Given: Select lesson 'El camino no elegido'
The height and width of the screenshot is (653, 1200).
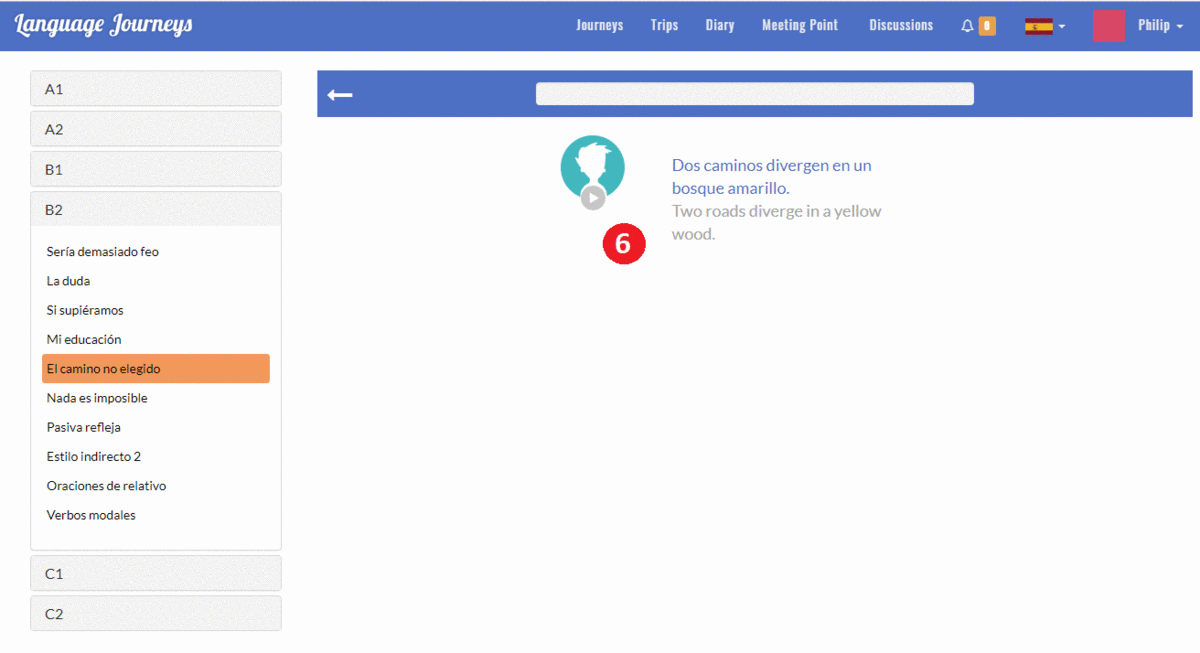Looking at the screenshot, I should 156,368.
